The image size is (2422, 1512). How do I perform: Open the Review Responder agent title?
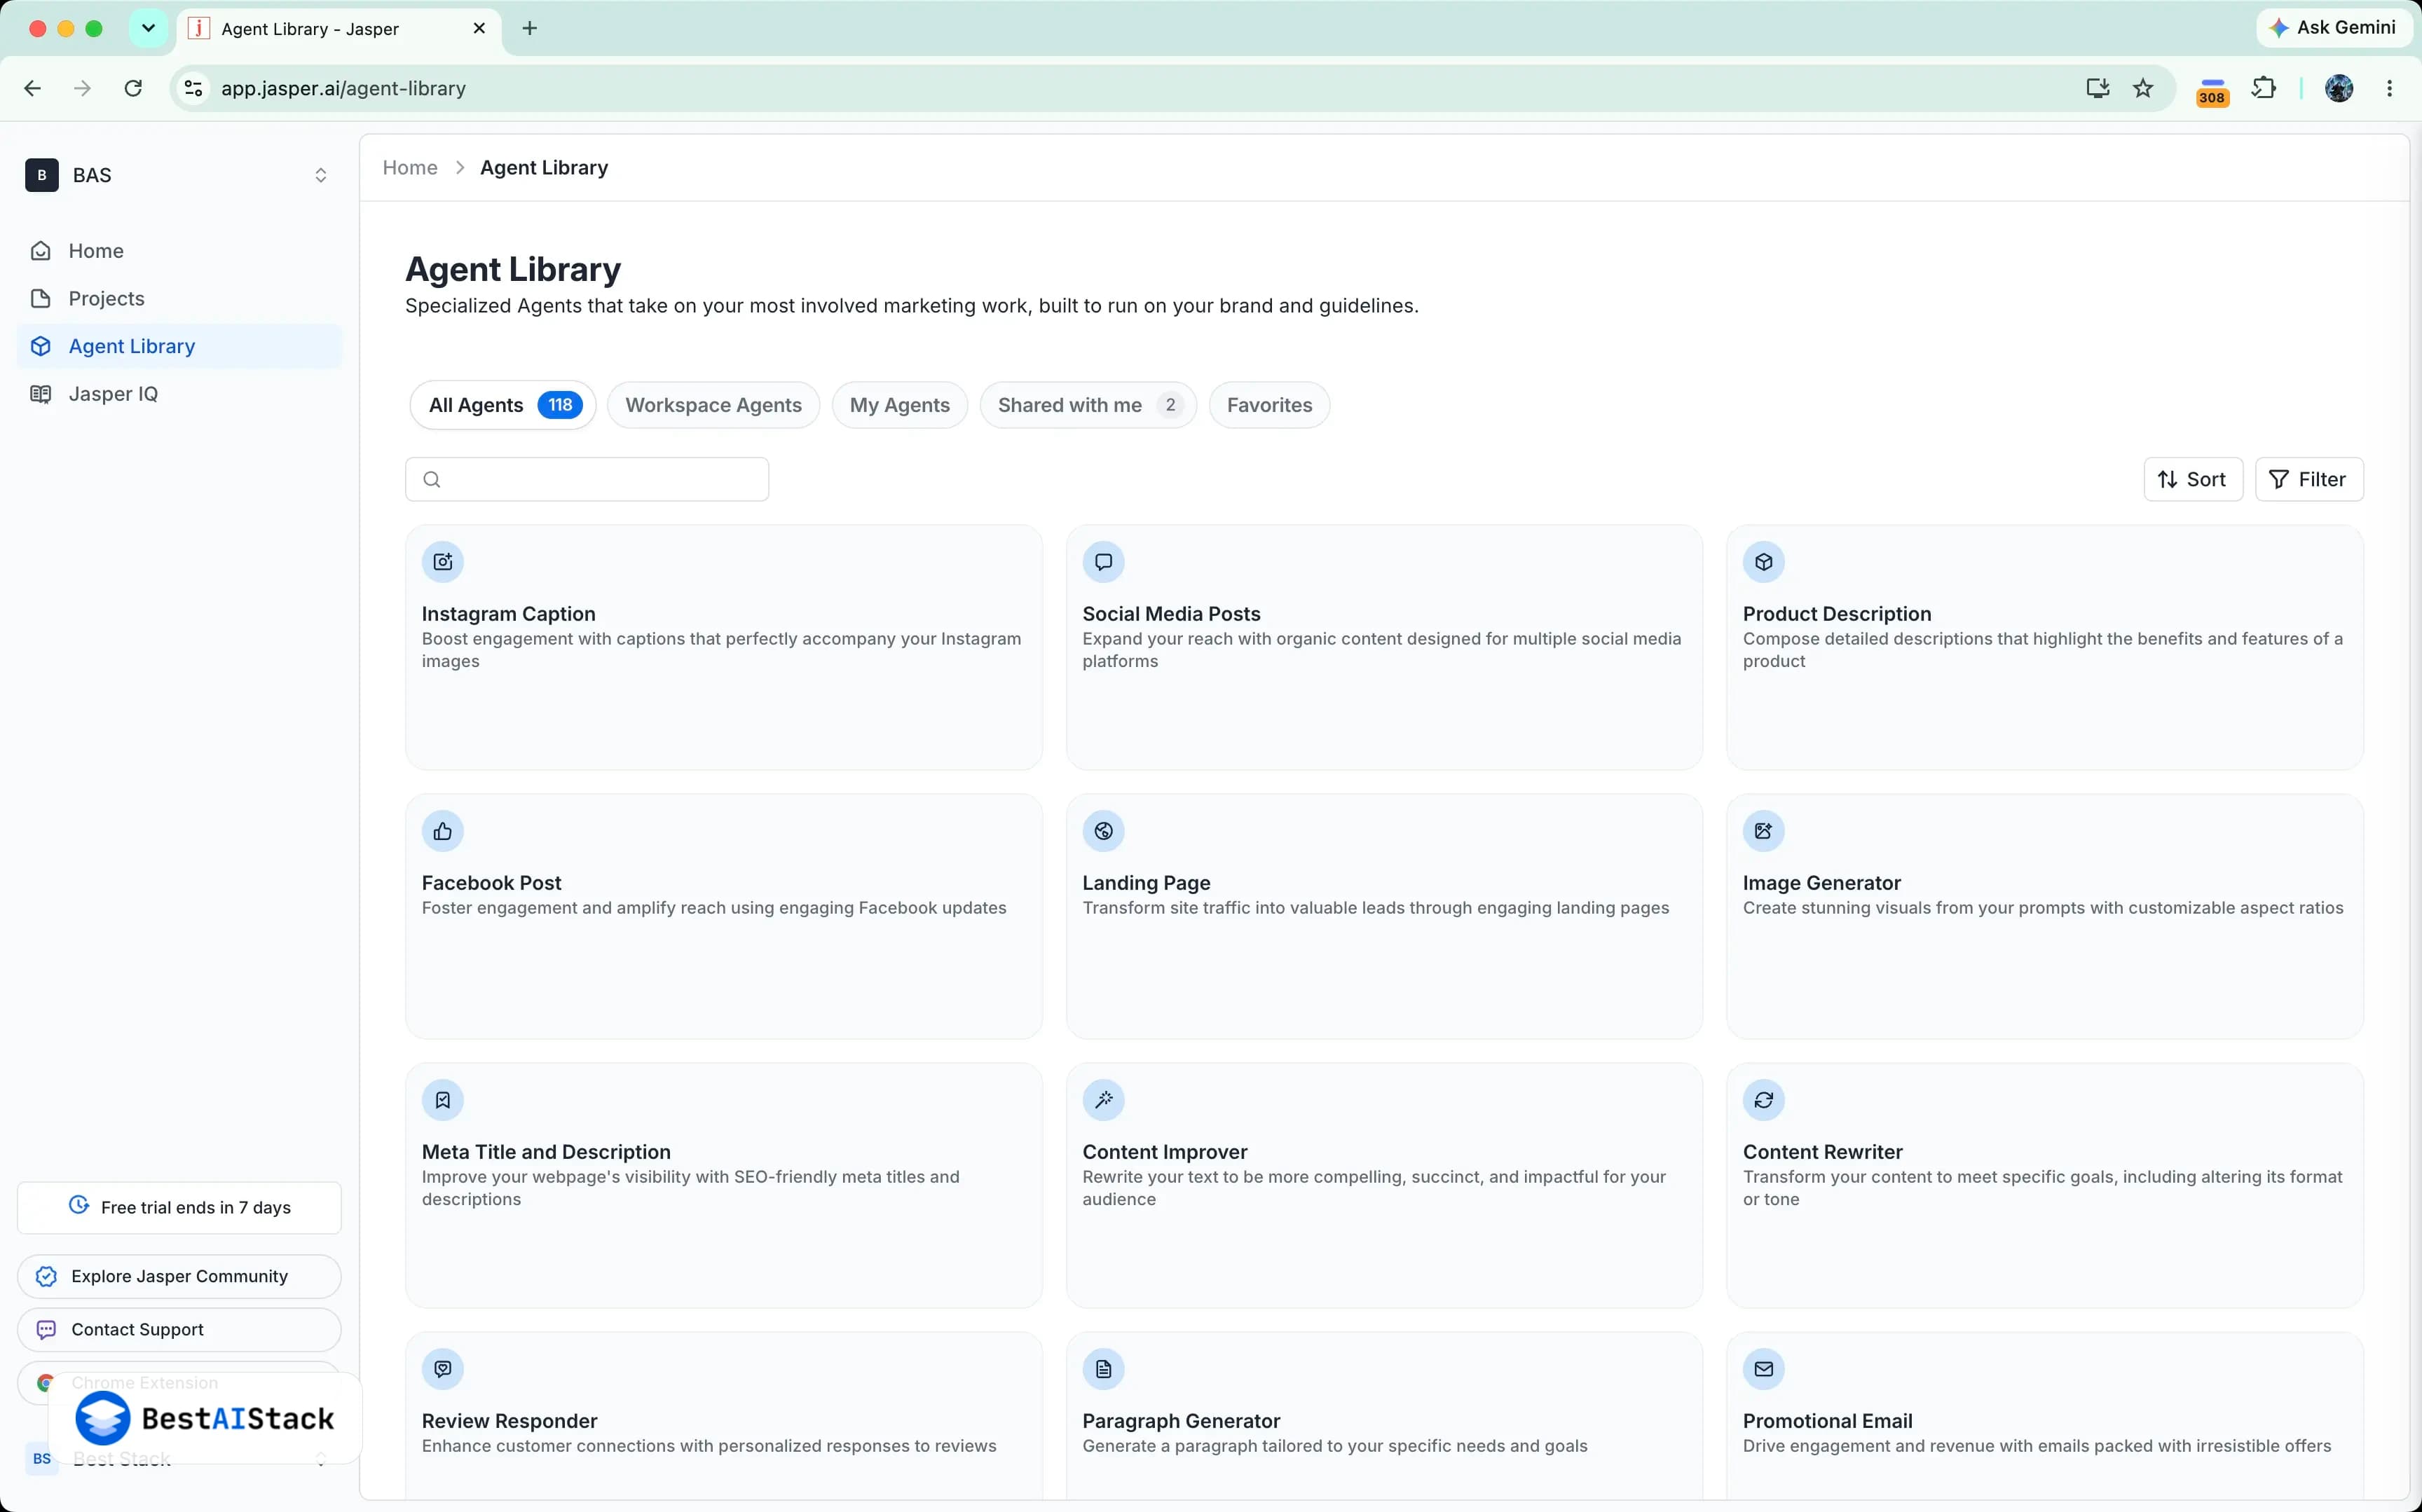tap(509, 1421)
